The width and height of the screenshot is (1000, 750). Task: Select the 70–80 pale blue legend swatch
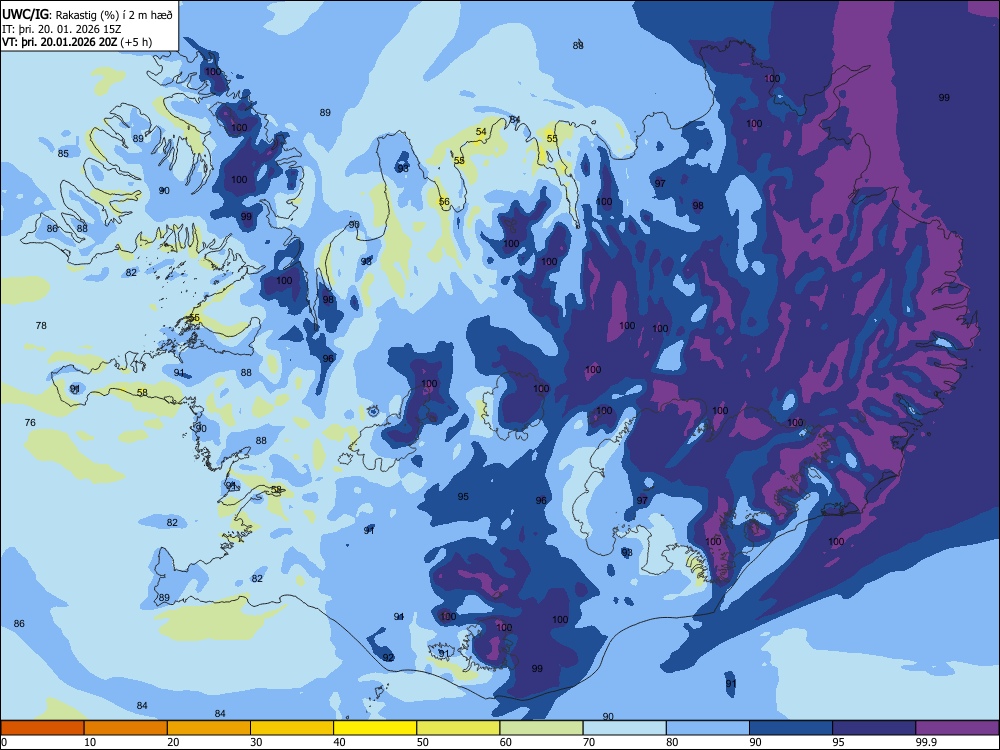625,728
